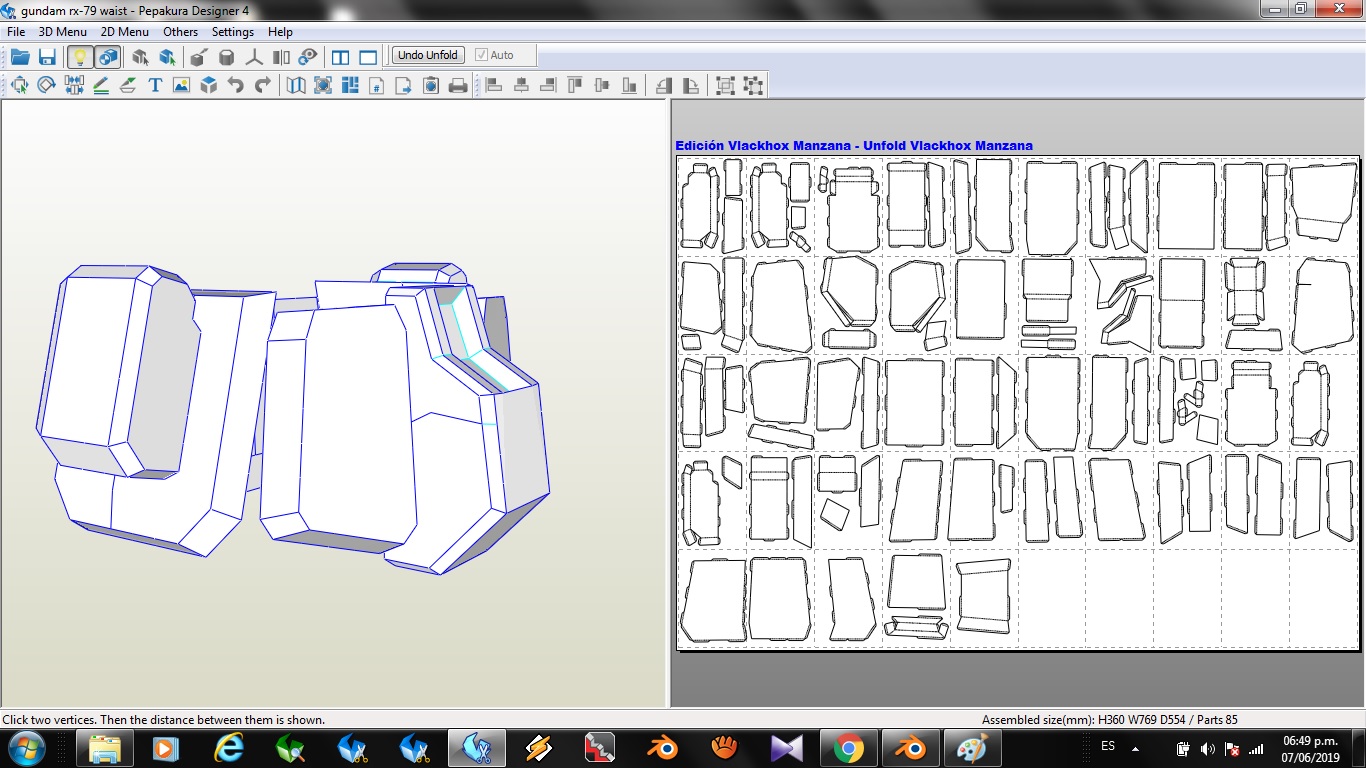Open the Others menu
Screen dimensions: 1366x768
pos(181,32)
